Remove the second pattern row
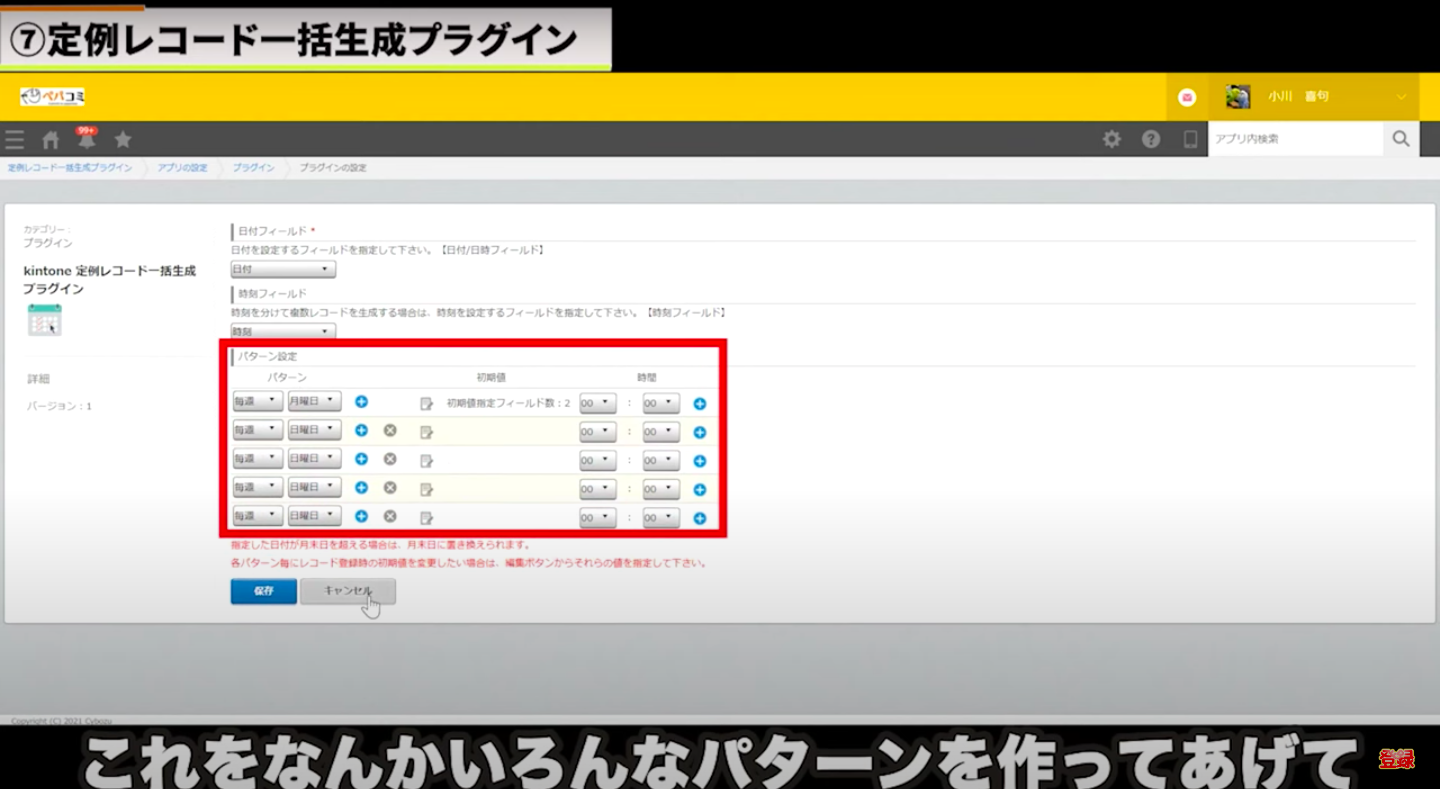Viewport: 1440px width, 789px height. click(x=390, y=431)
